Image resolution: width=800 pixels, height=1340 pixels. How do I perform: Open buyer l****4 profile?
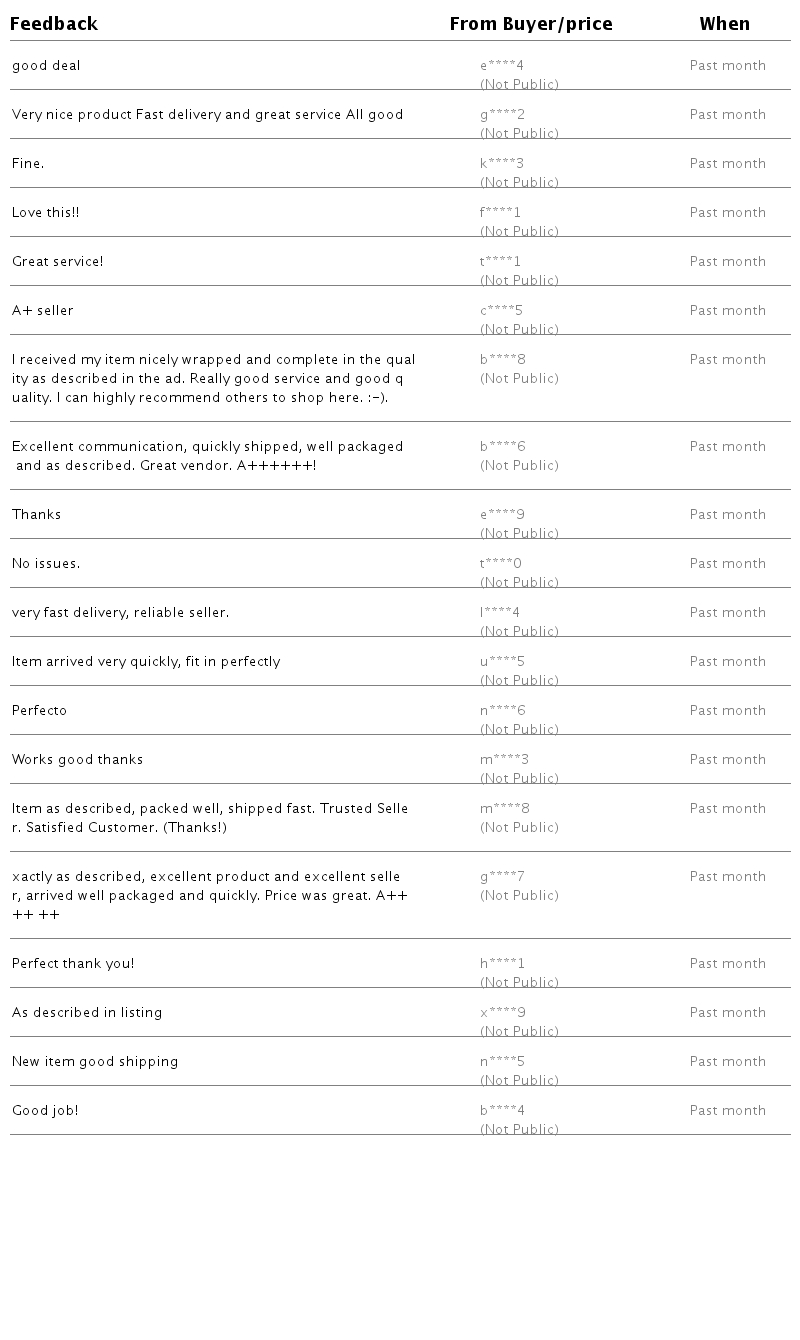click(x=500, y=613)
